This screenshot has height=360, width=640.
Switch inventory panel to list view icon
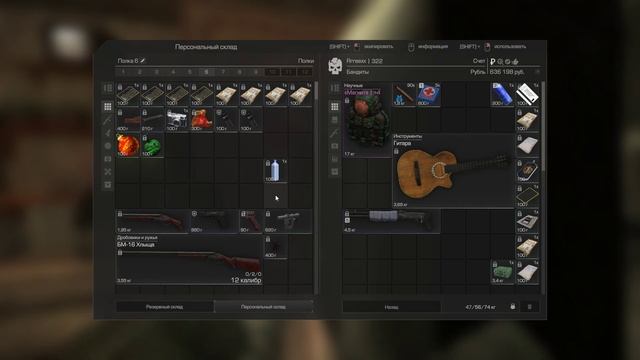click(335, 88)
